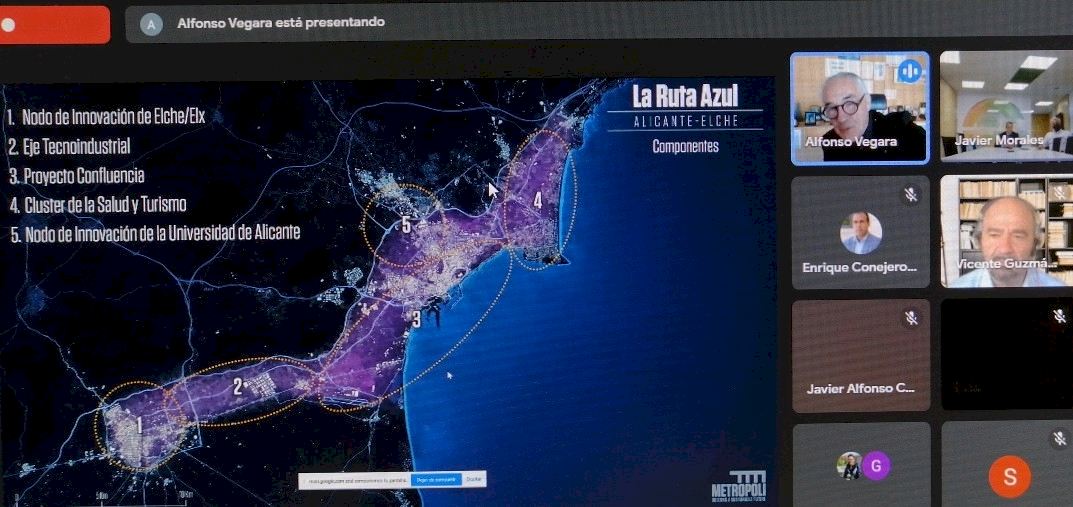
Task: Click the purple 'G' participant avatar
Action: point(876,466)
